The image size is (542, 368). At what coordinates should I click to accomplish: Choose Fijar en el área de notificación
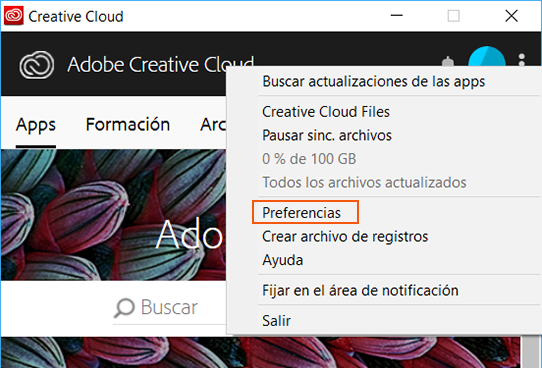click(x=360, y=290)
